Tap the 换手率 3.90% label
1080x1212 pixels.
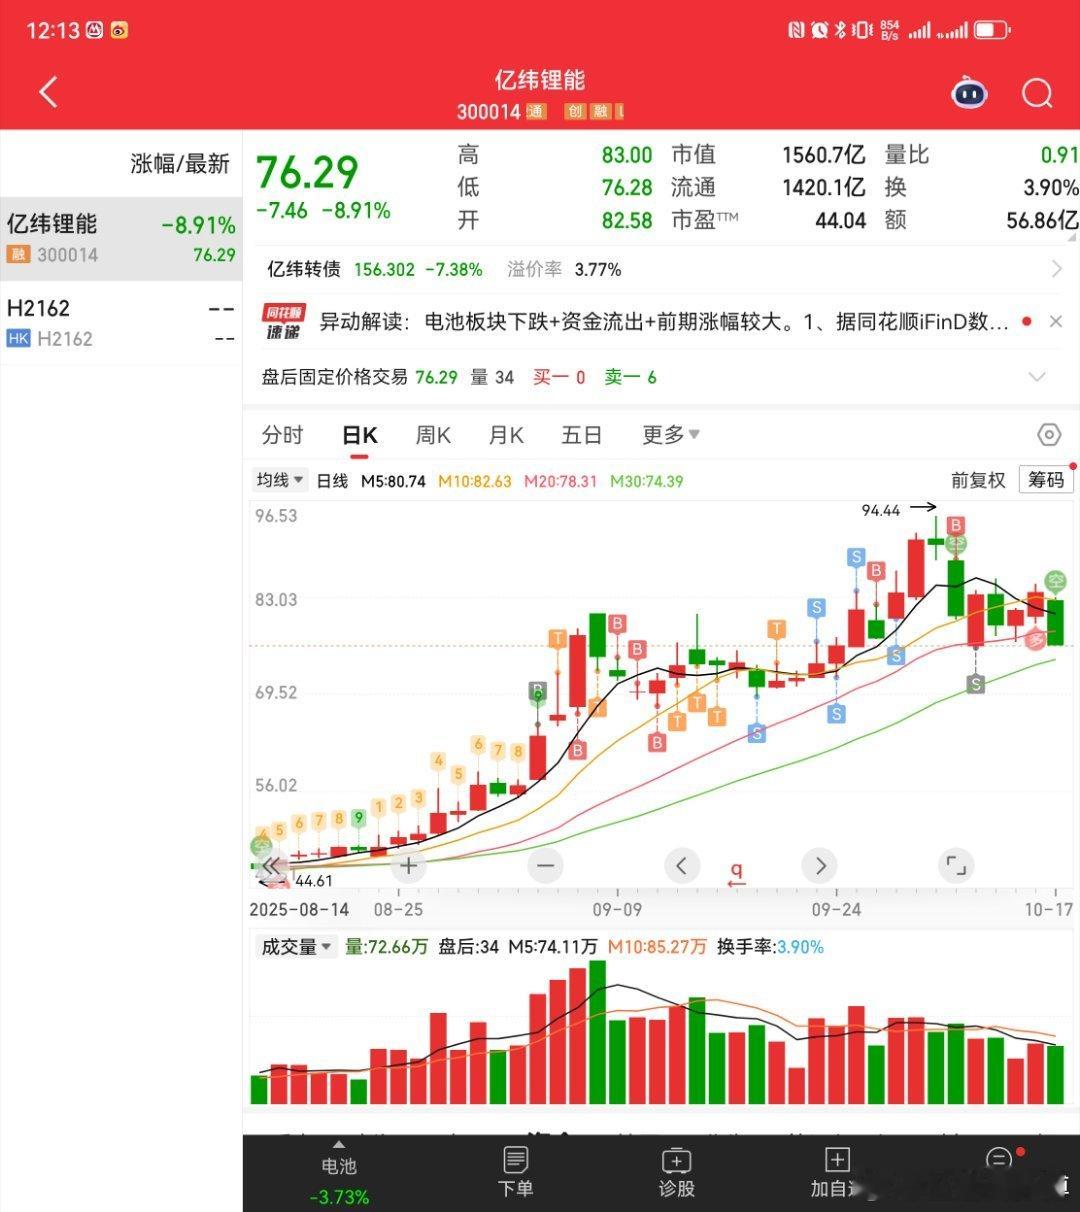[769, 947]
